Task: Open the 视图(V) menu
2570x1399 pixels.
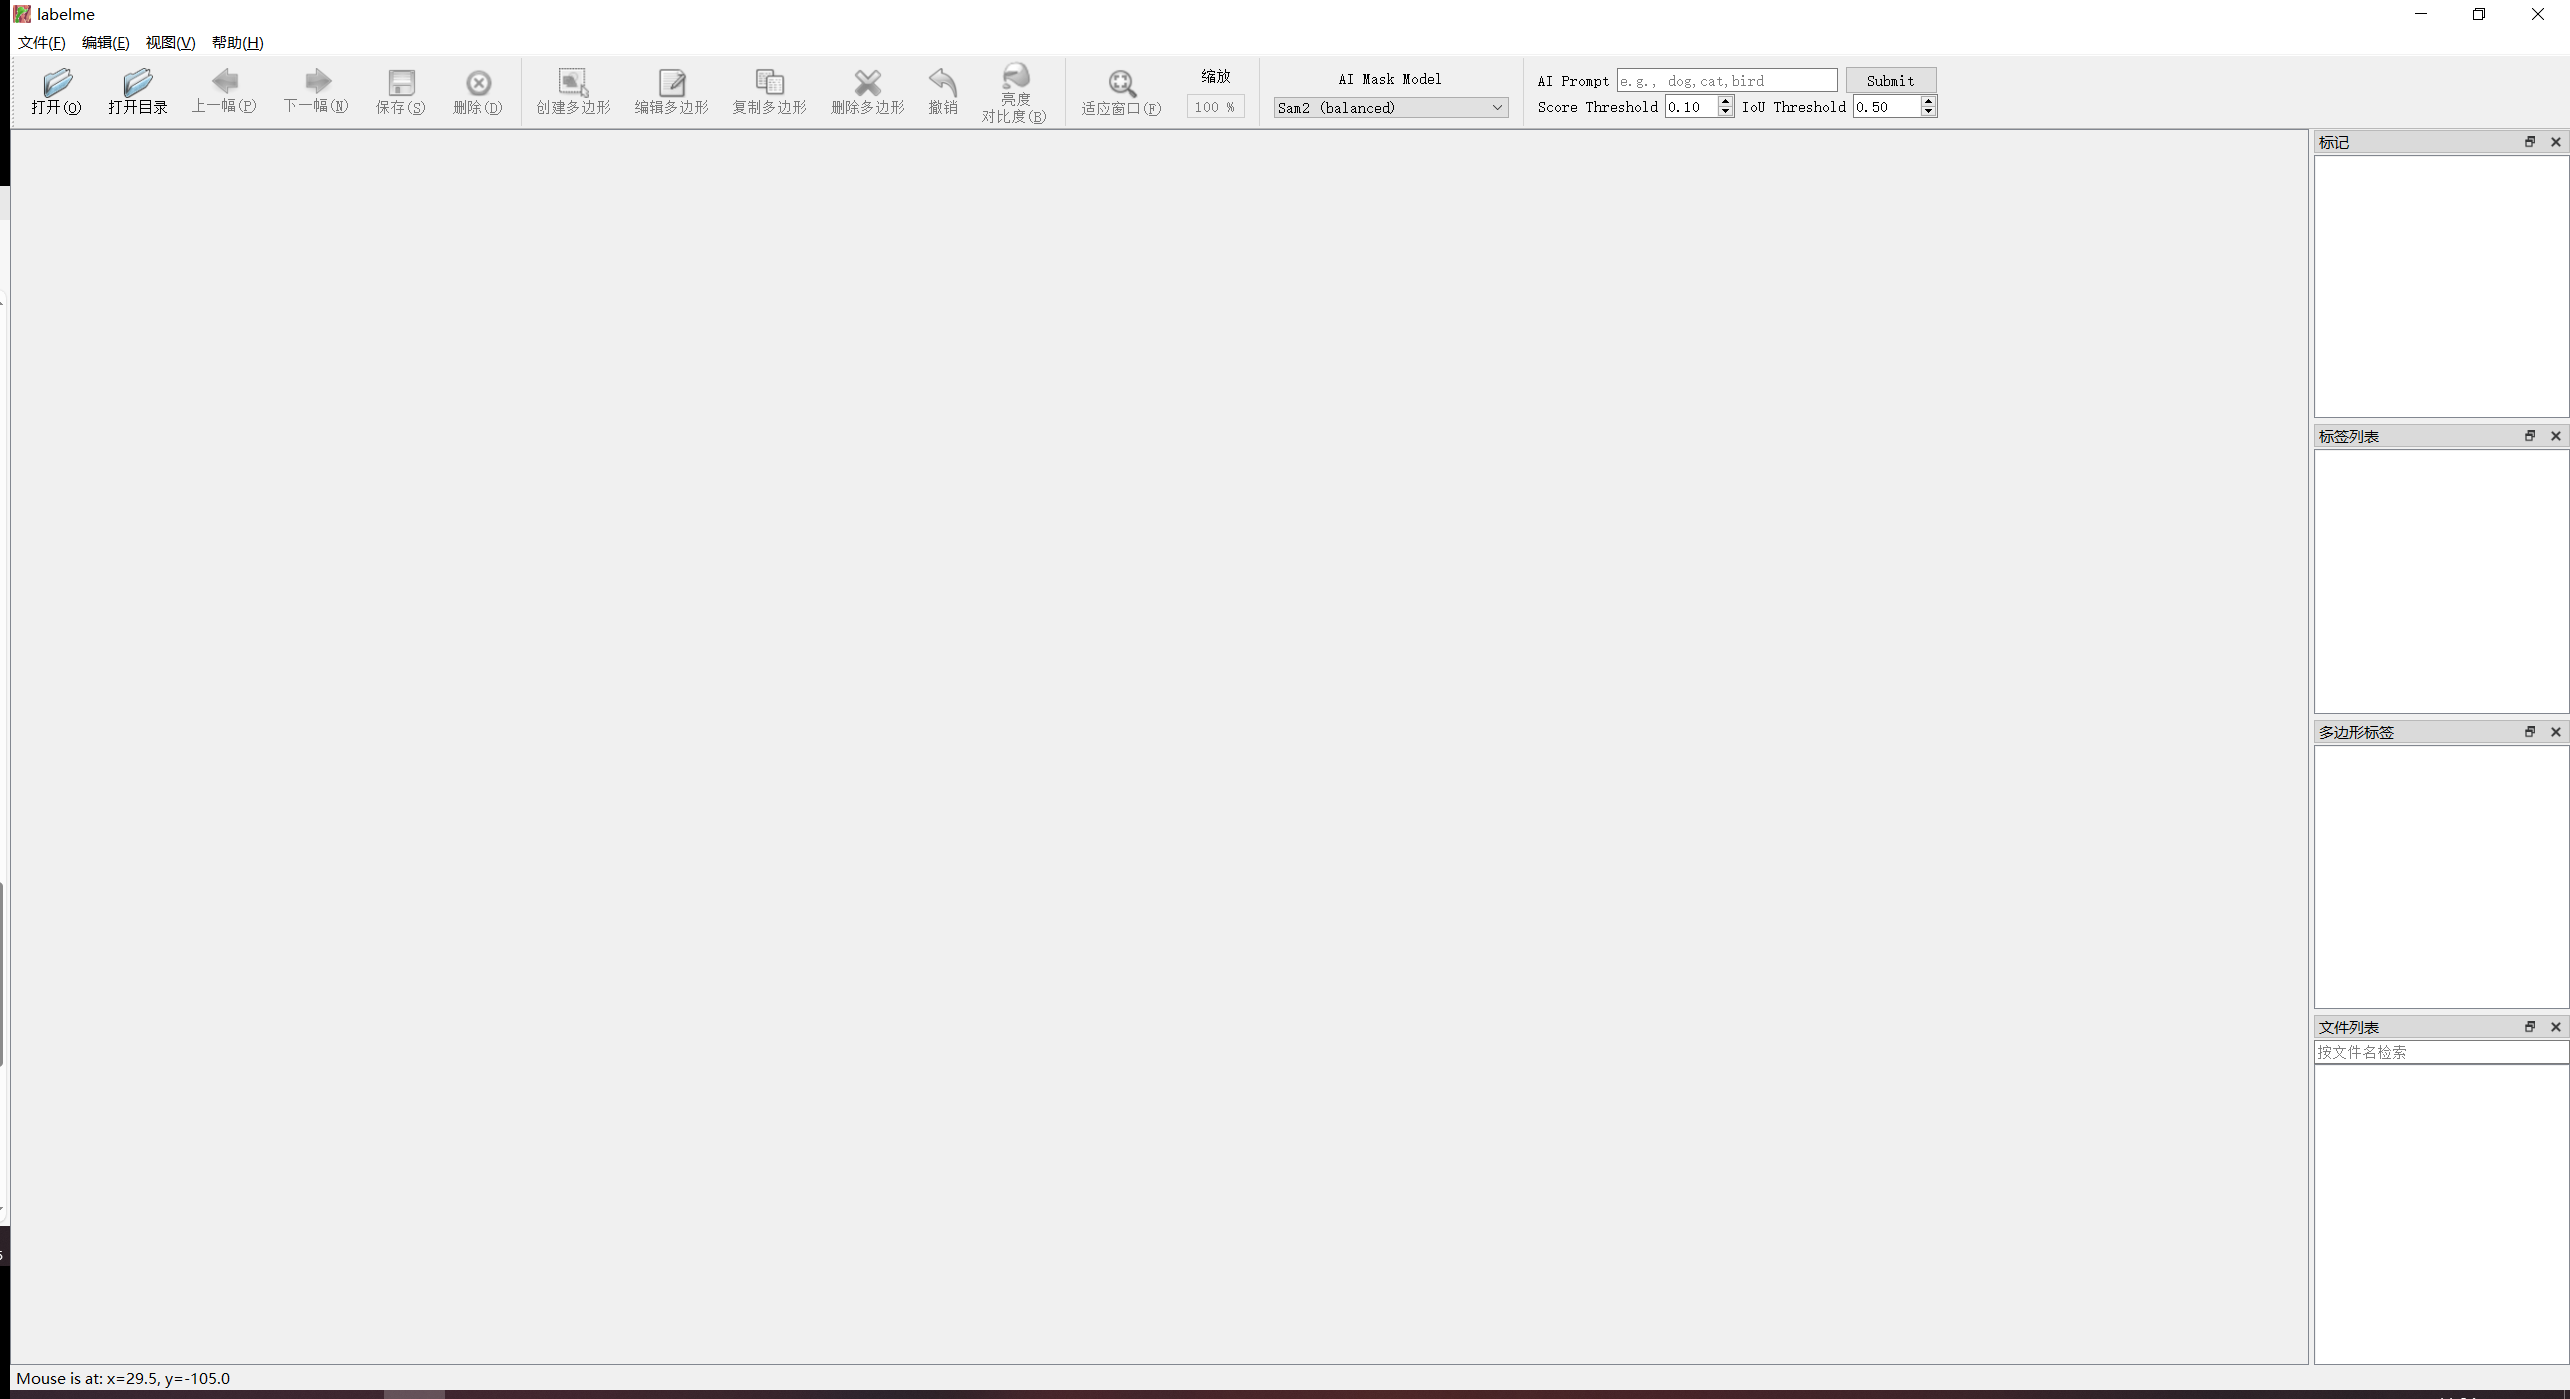Action: [x=170, y=43]
